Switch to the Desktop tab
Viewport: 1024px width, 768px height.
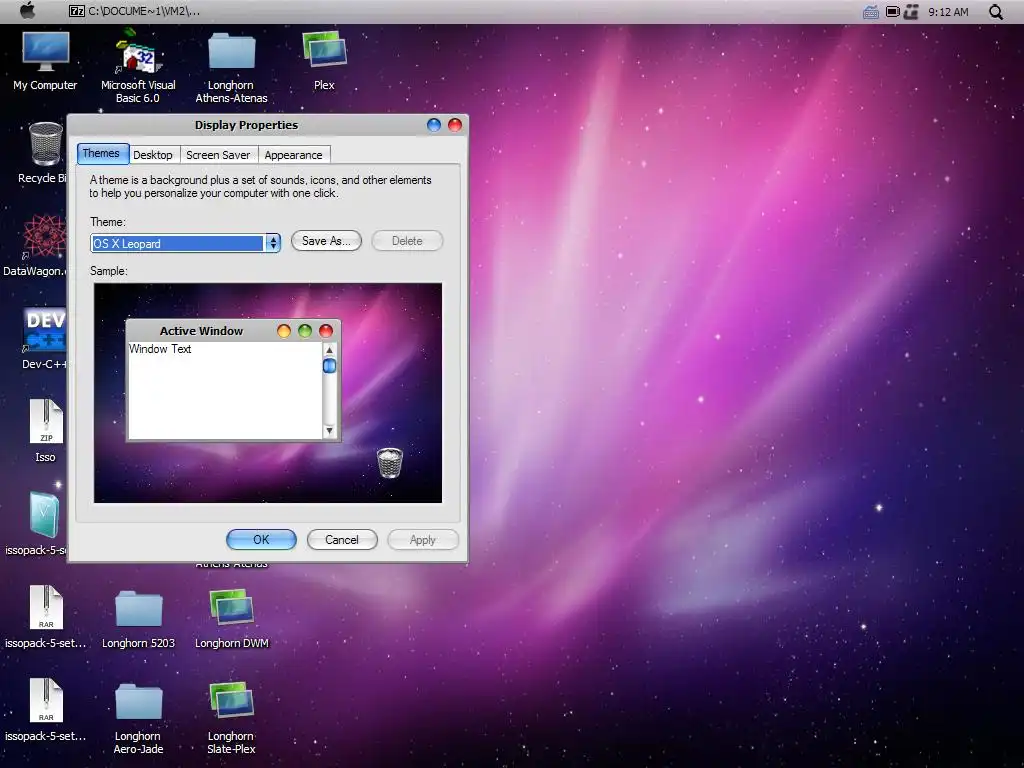[x=153, y=155]
